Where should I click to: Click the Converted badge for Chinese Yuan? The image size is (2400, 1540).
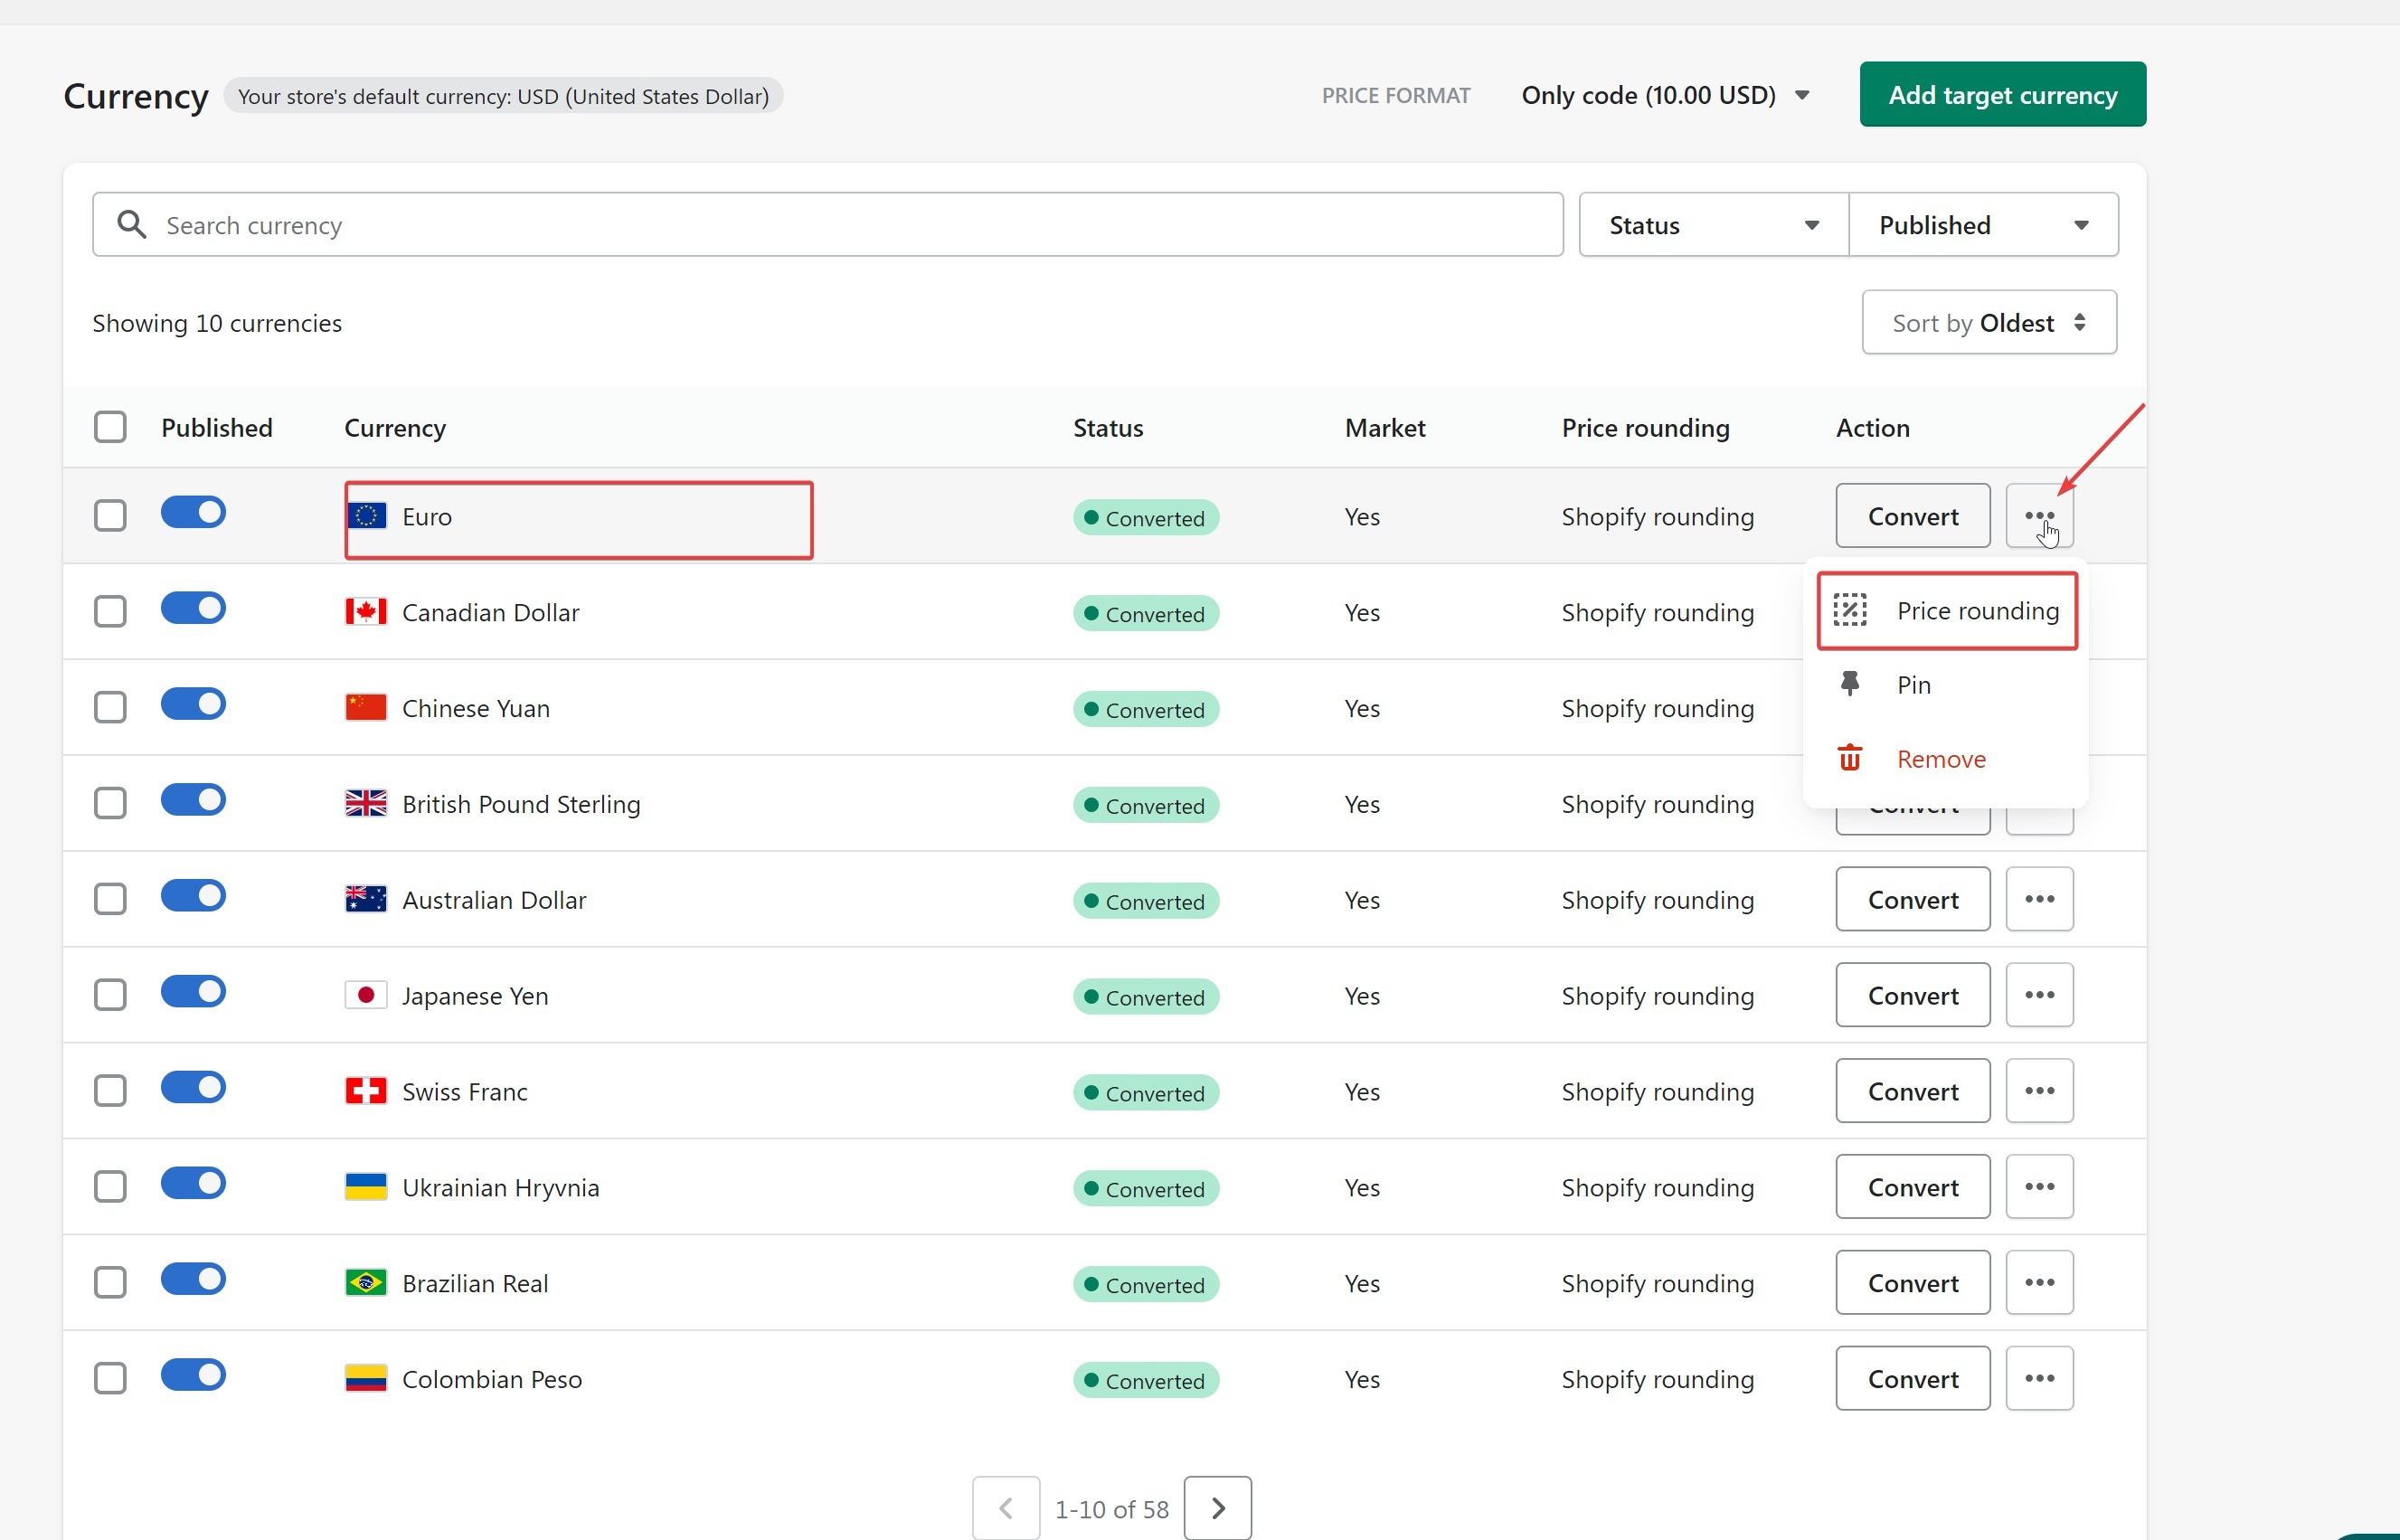point(1146,710)
